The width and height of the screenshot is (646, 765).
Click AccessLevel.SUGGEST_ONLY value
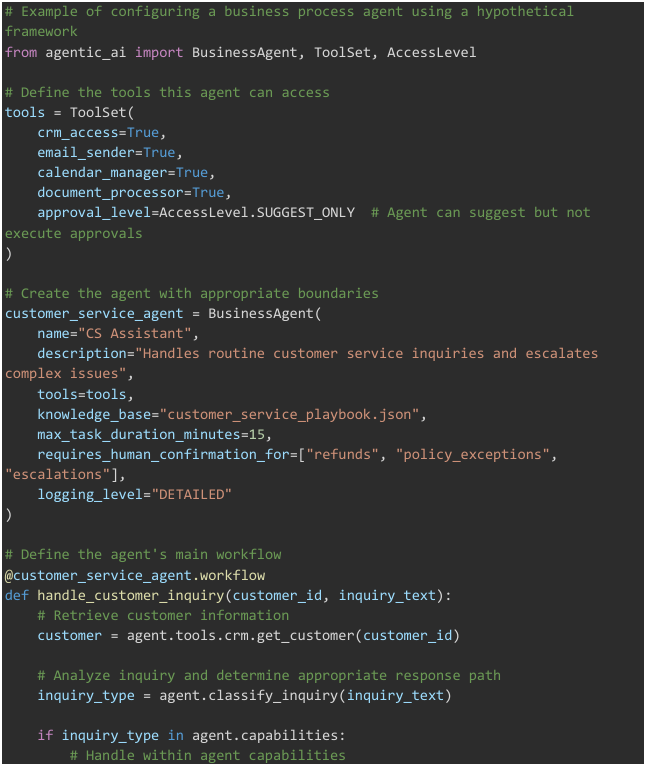[257, 213]
